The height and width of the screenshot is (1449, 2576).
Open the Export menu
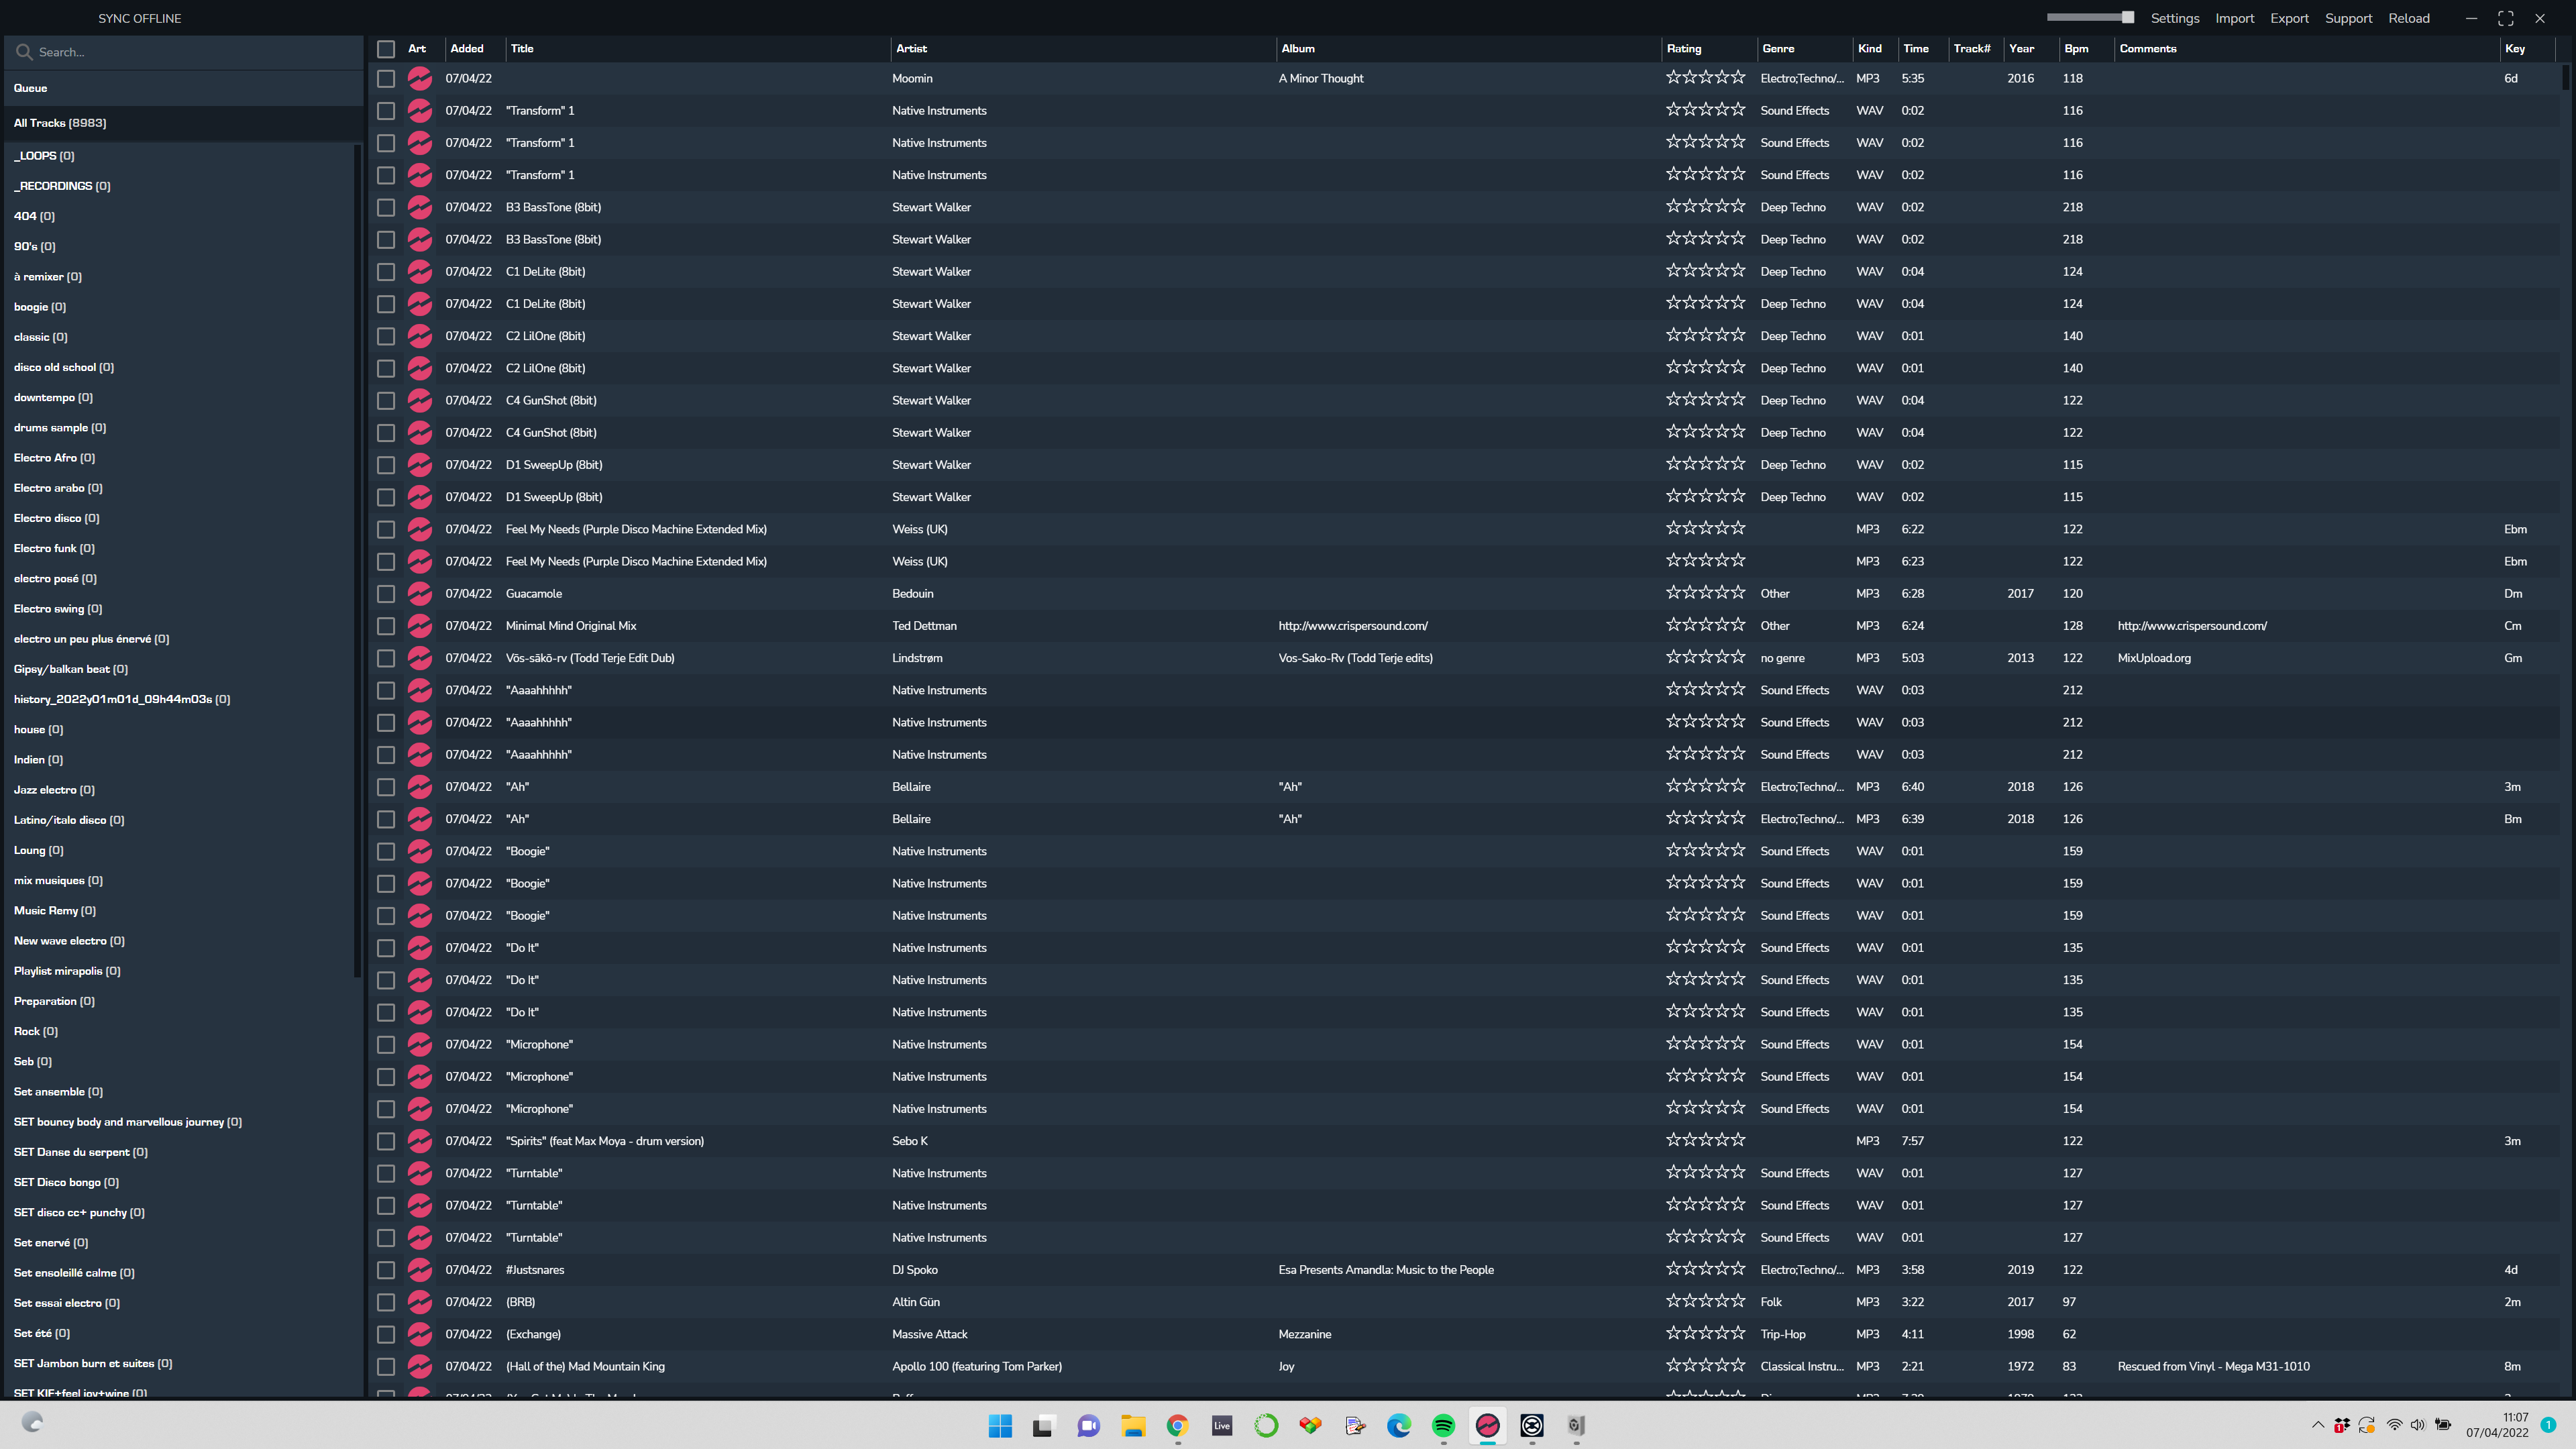coord(2290,18)
